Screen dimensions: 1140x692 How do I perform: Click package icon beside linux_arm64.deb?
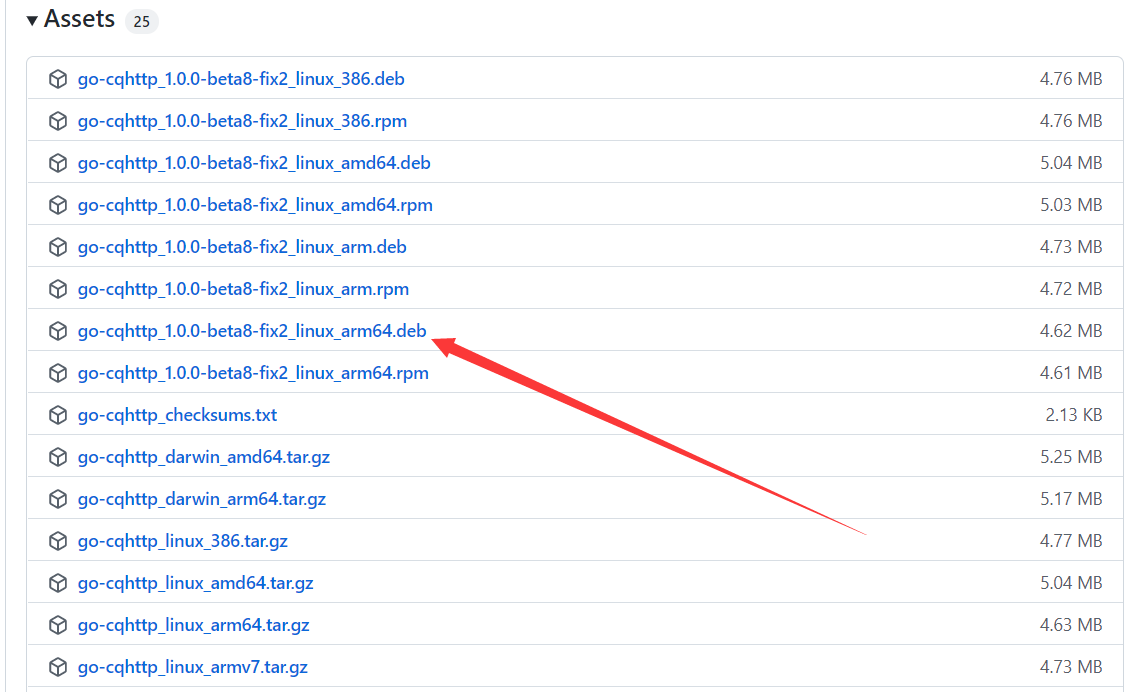(58, 331)
